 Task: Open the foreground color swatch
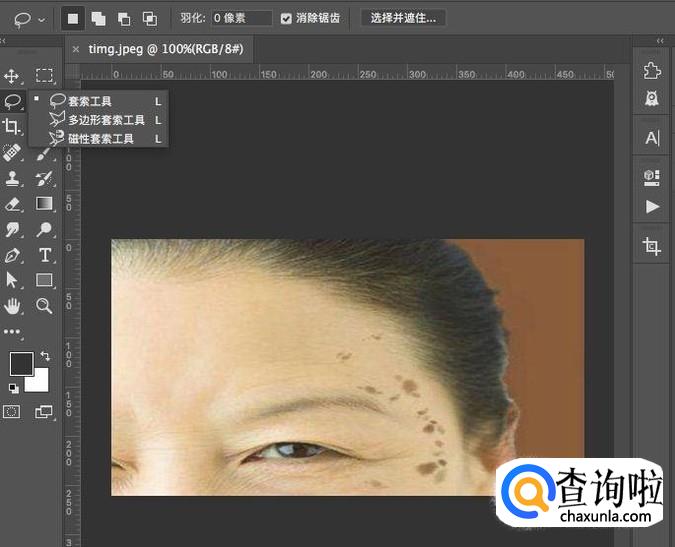click(20, 362)
